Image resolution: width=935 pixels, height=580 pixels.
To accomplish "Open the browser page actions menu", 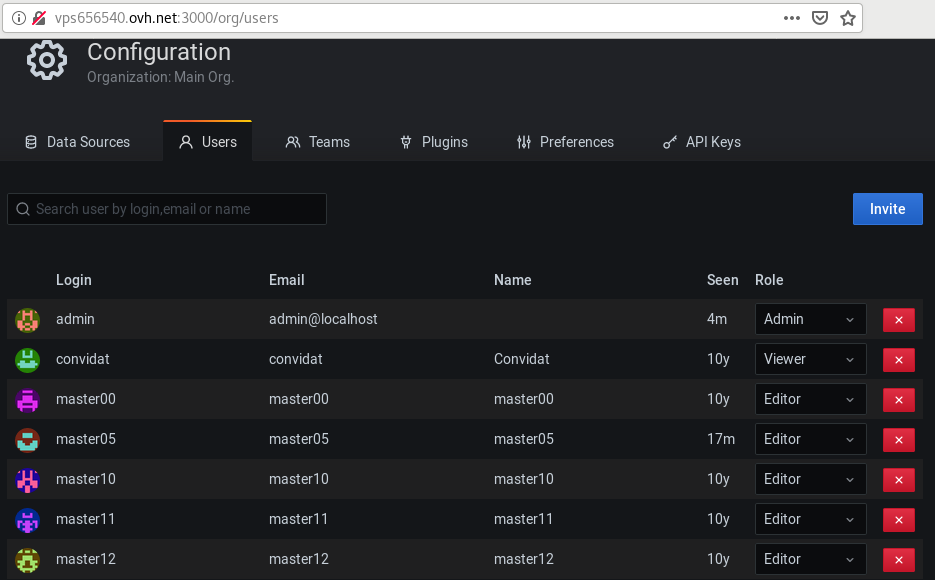I will pyautogui.click(x=792, y=18).
